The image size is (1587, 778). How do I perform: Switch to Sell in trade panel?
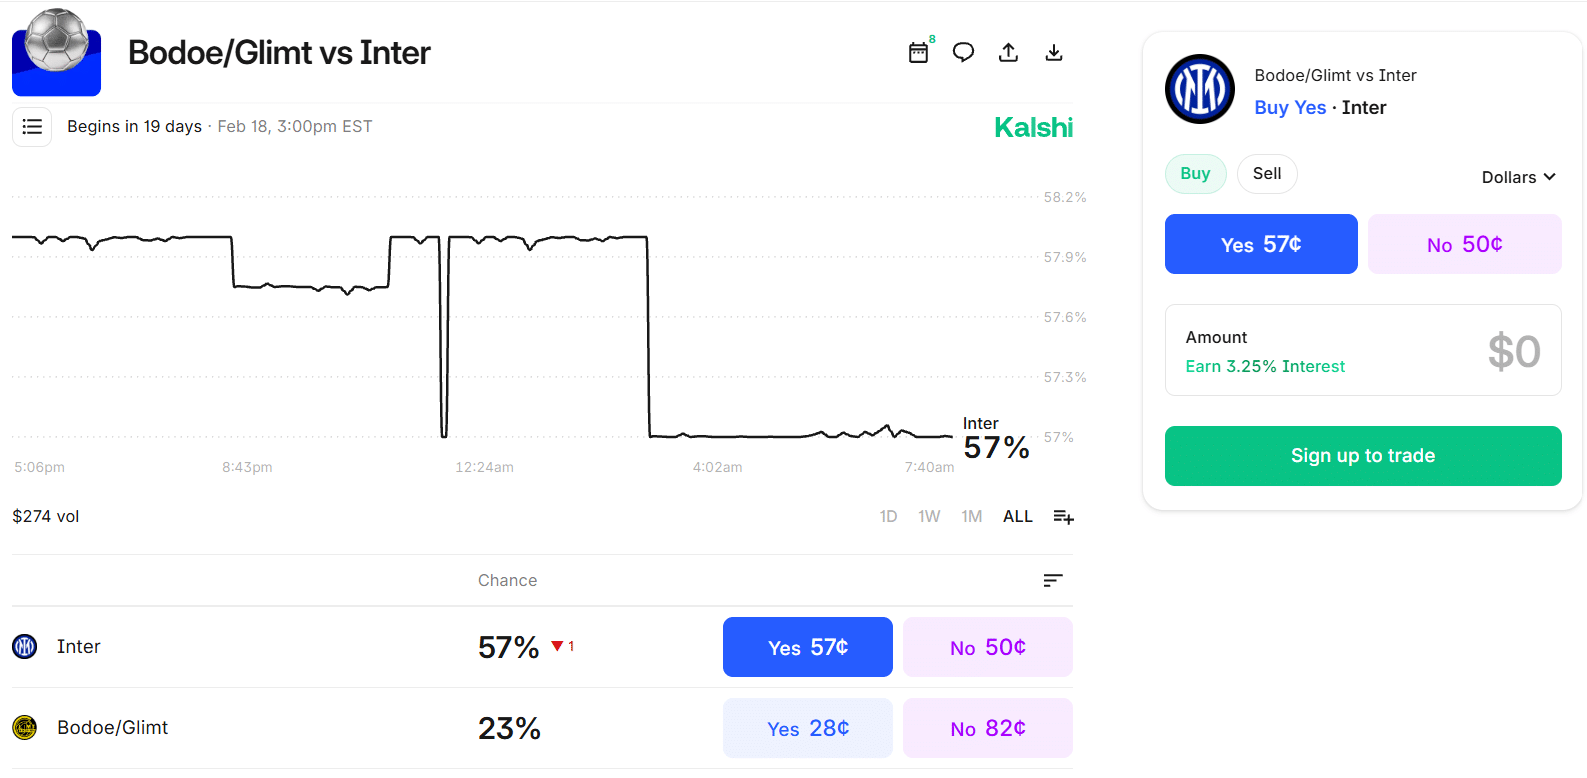tap(1266, 174)
